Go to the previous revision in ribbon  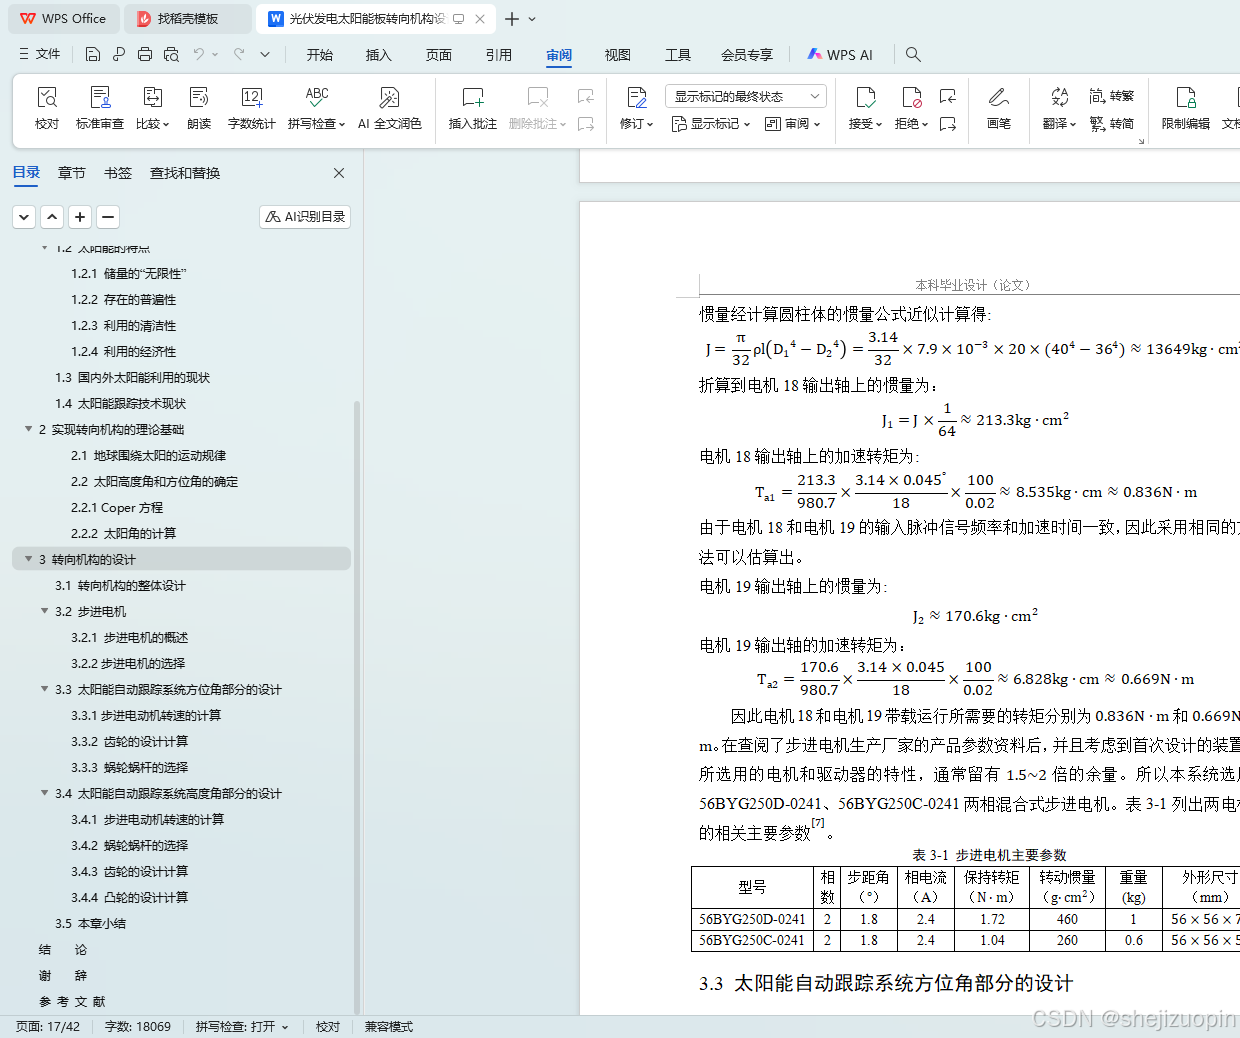tap(948, 96)
